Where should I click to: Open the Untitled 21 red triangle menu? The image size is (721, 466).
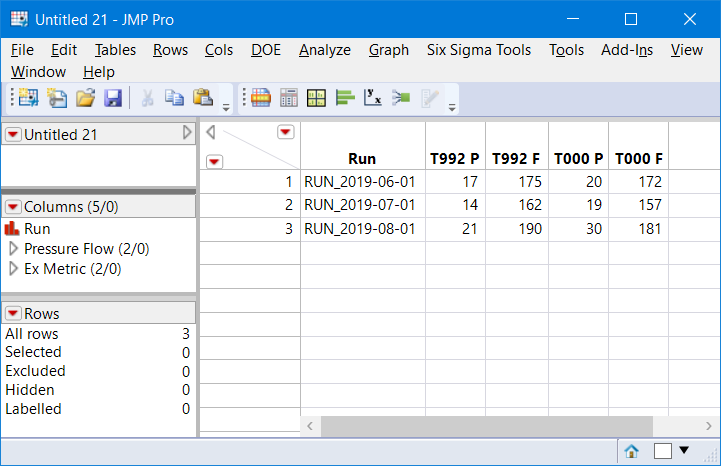13,134
